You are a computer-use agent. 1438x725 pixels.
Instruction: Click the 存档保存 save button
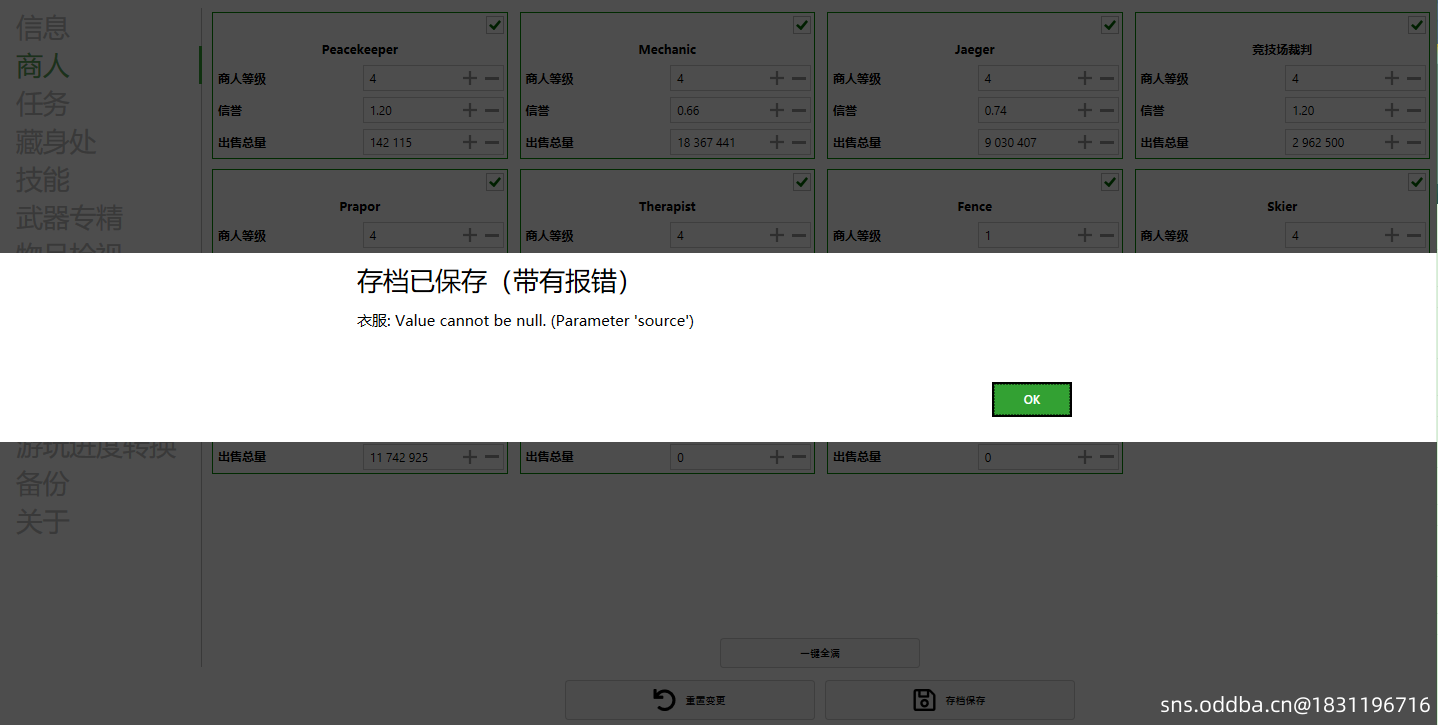(x=949, y=700)
